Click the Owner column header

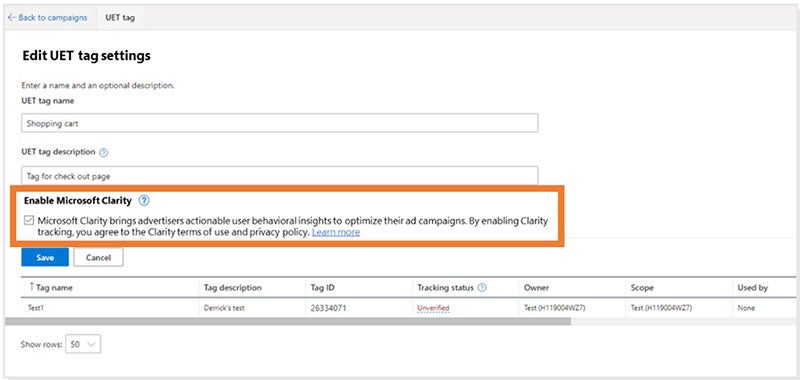click(x=537, y=288)
